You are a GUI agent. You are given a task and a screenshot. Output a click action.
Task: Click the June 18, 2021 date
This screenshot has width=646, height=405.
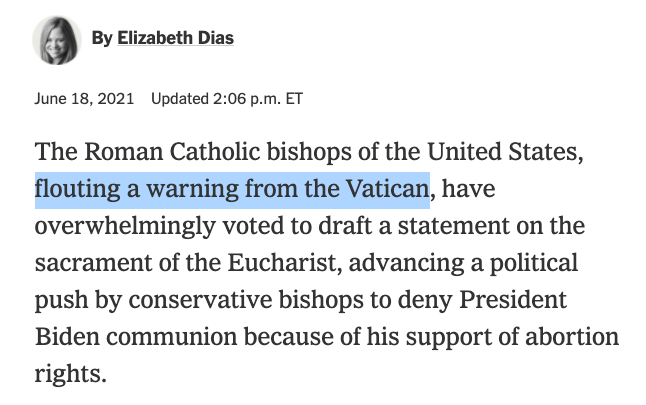click(84, 99)
